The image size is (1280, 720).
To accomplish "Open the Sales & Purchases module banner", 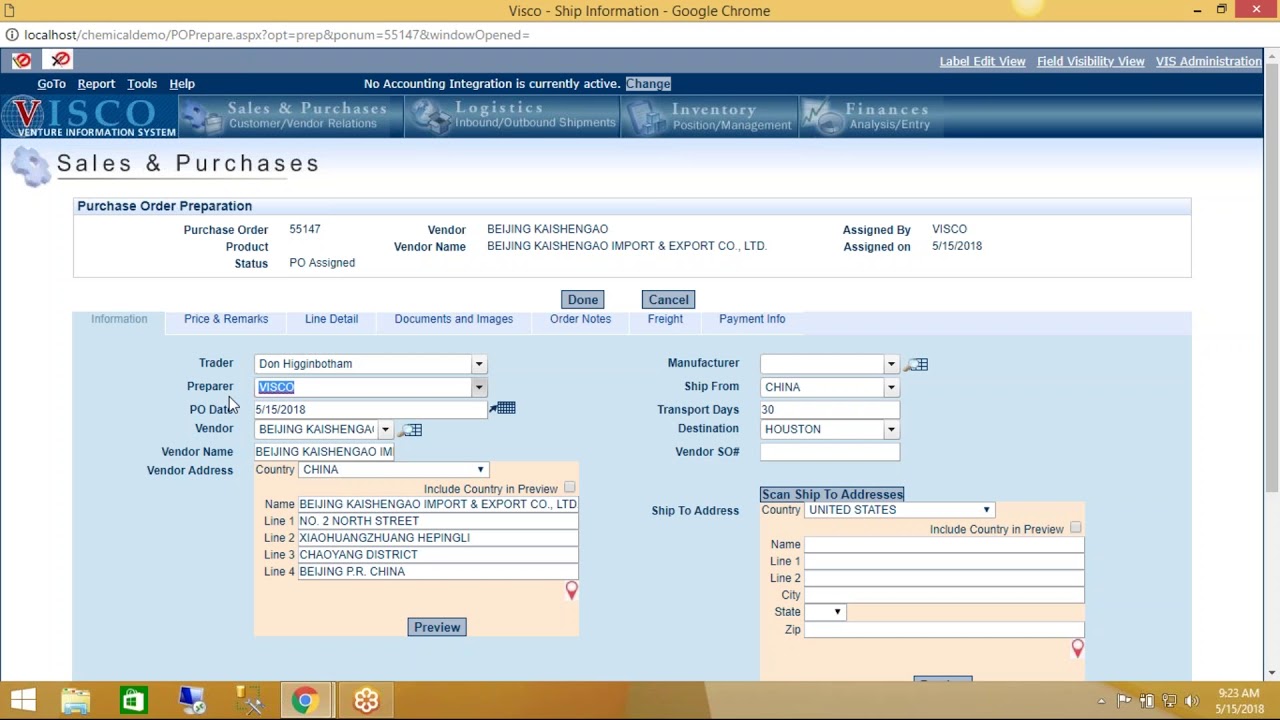I will [292, 116].
